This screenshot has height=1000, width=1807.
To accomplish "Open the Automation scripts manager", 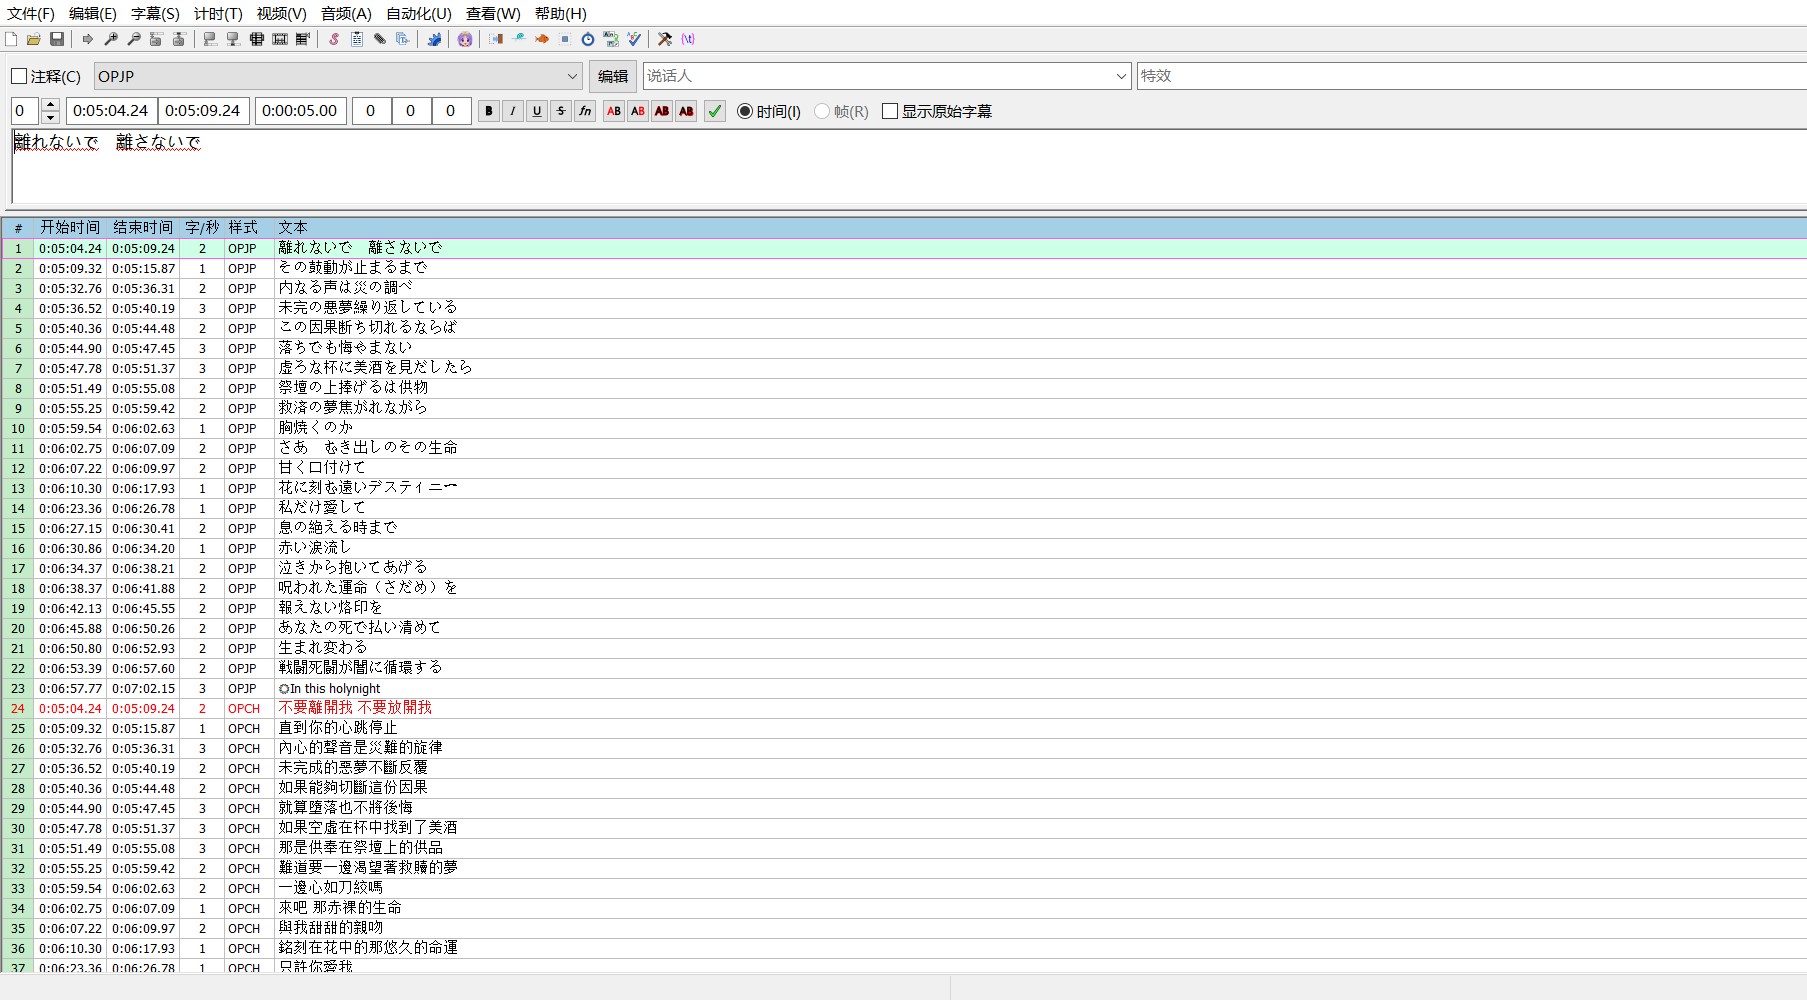I will click(x=434, y=39).
